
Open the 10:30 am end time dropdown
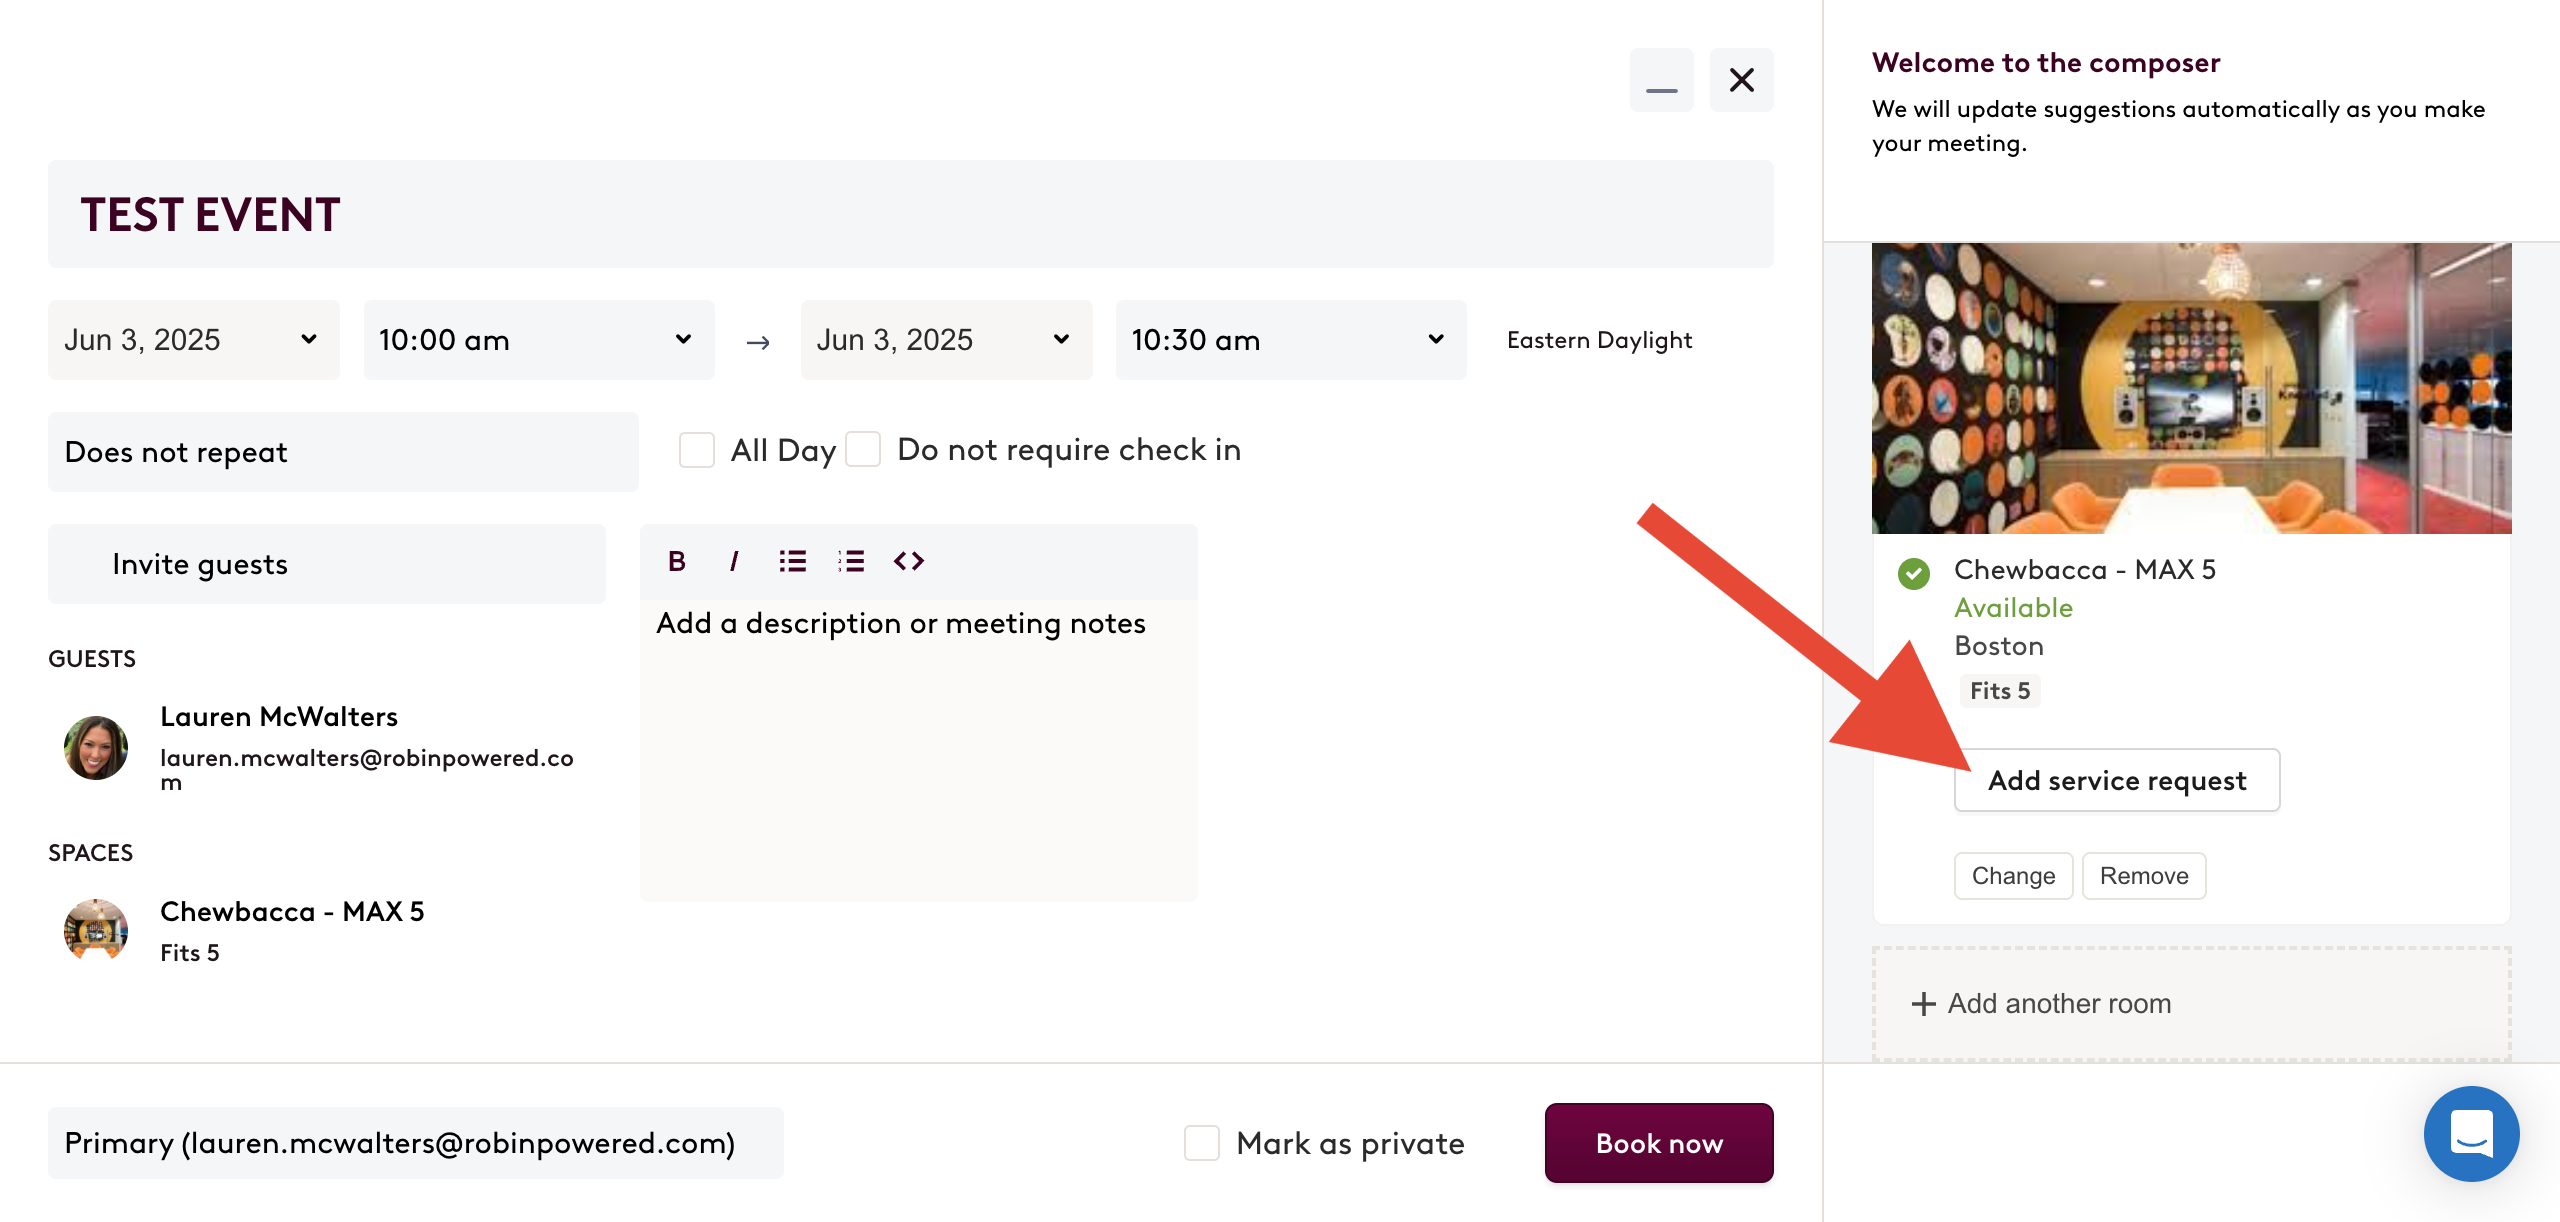pyautogui.click(x=1291, y=340)
